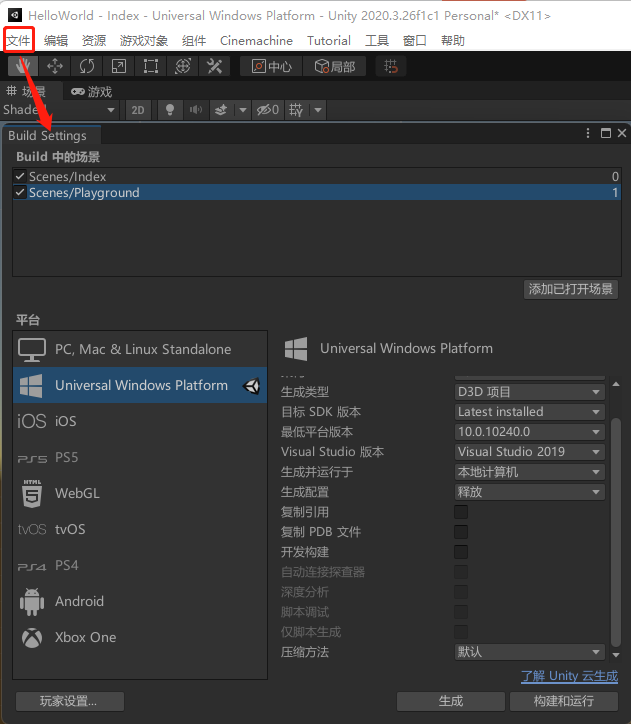Open Visual Studio 版本 dropdown
The width and height of the screenshot is (631, 724).
pyautogui.click(x=529, y=452)
